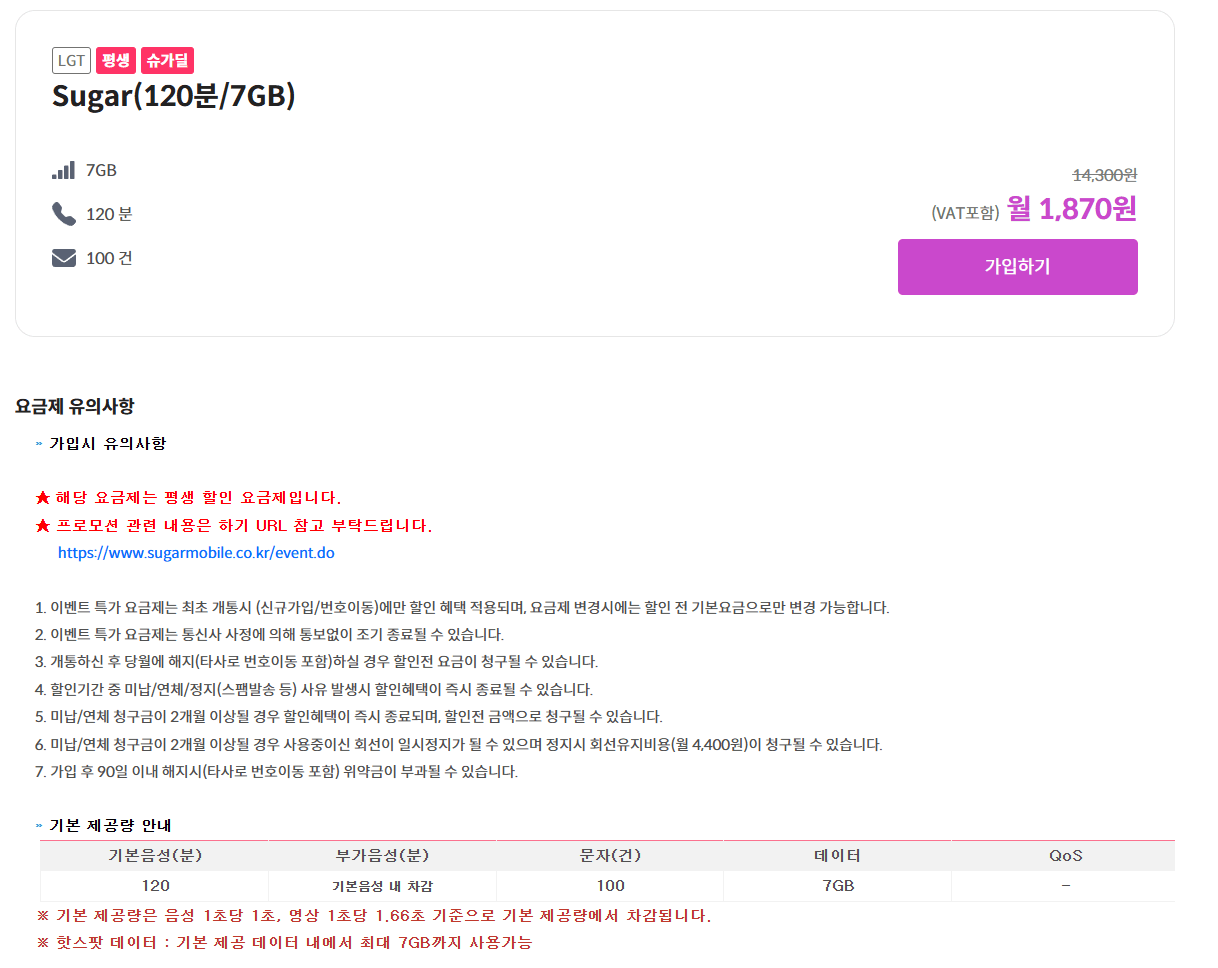Select the phone receiver icon beside 120분
Viewport: 1218px width, 968px height.
pos(62,213)
